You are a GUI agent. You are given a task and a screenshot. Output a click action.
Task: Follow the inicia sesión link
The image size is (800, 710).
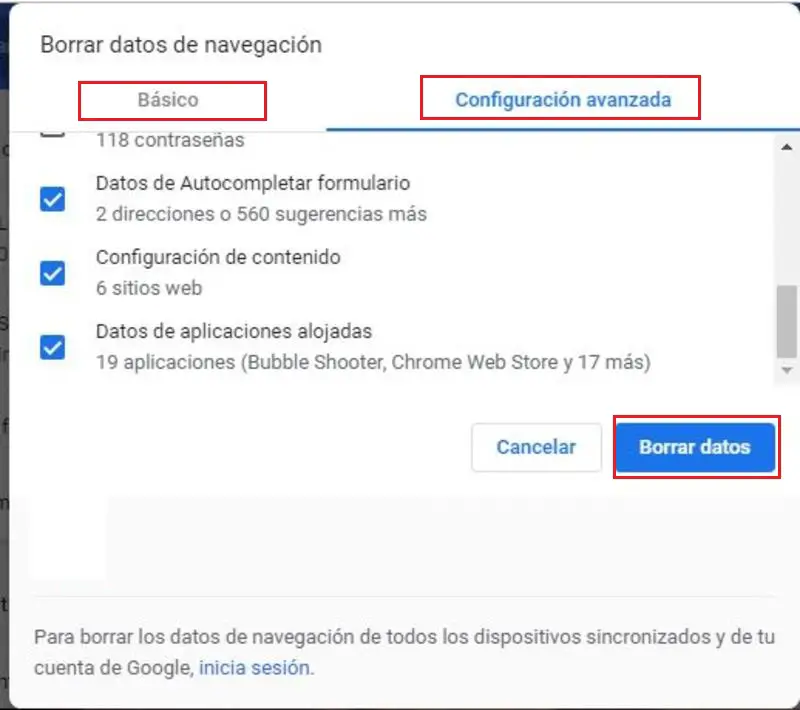(x=255, y=666)
